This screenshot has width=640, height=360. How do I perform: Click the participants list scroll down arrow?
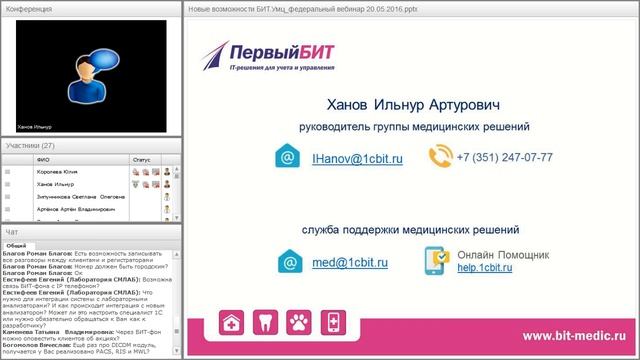coord(177,218)
